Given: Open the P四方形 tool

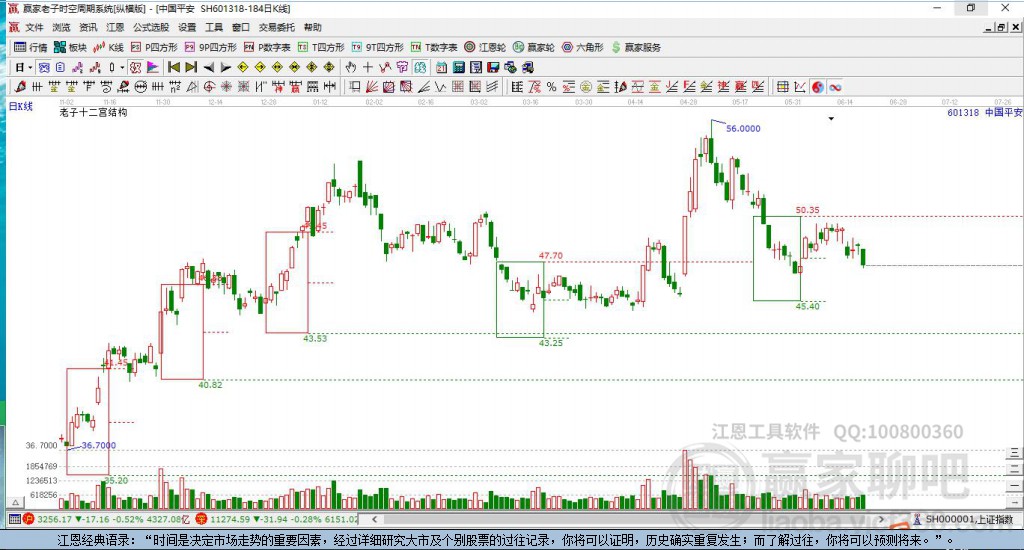Looking at the screenshot, I should click(154, 47).
